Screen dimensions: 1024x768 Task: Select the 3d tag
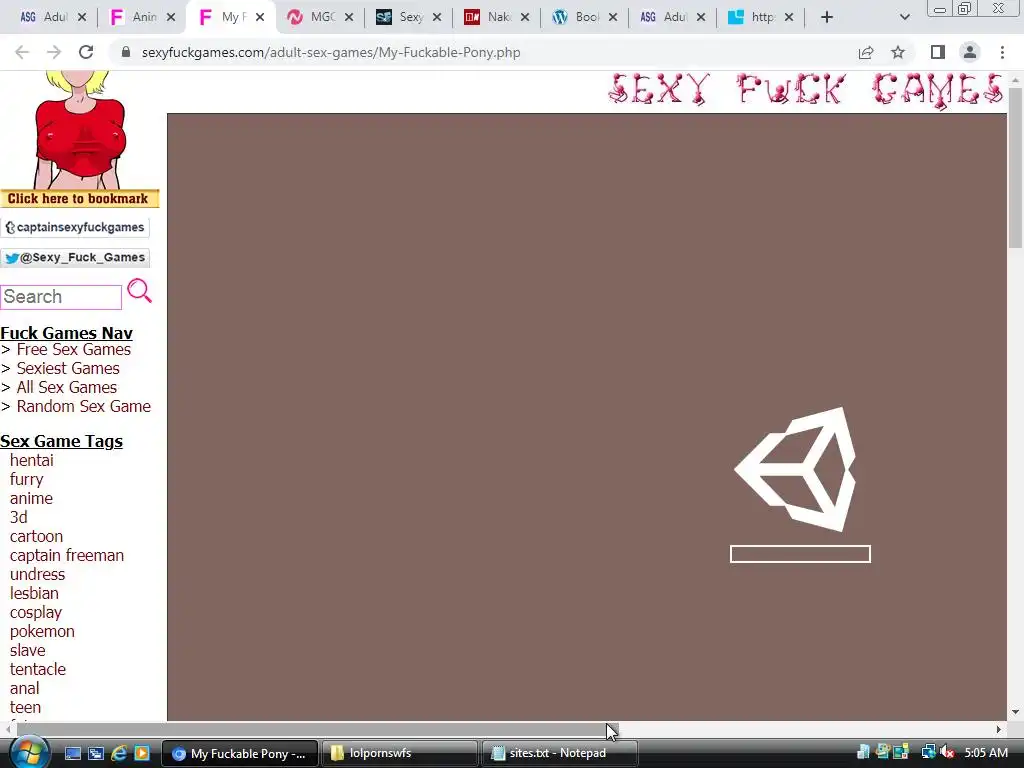click(18, 517)
